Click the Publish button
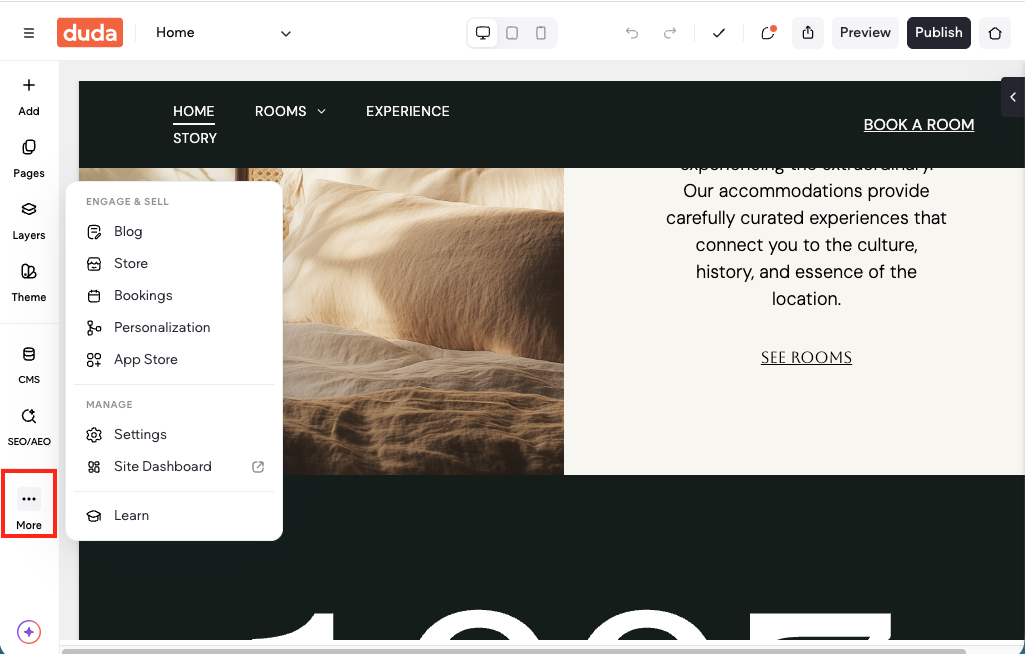The width and height of the screenshot is (1025, 654). pos(938,33)
